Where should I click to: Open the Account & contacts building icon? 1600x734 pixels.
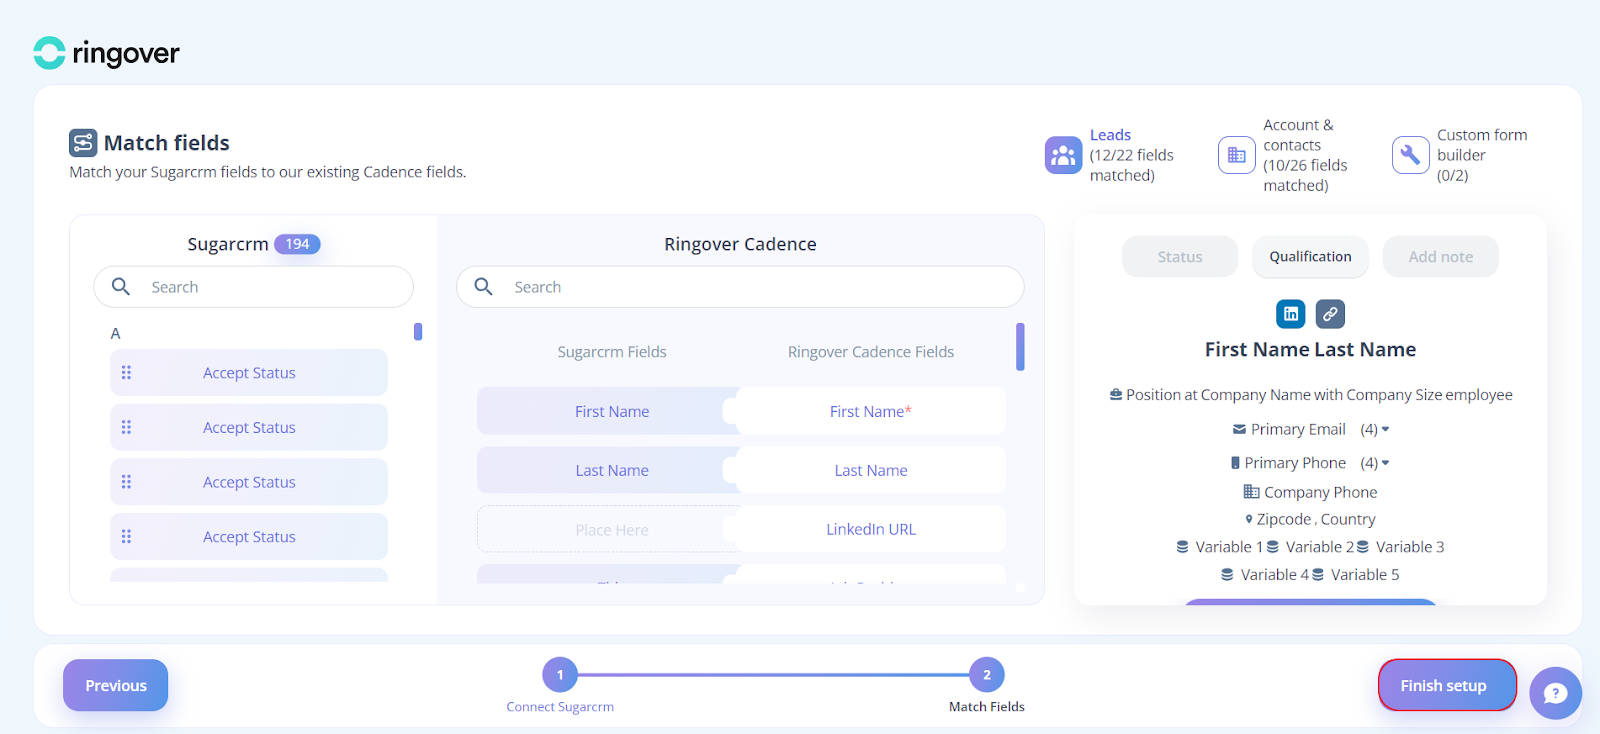pyautogui.click(x=1237, y=155)
